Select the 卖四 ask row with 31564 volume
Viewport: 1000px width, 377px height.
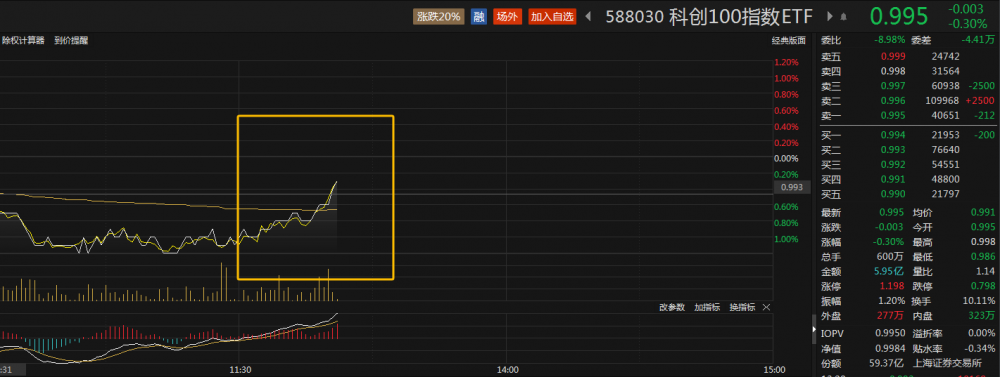tap(908, 71)
